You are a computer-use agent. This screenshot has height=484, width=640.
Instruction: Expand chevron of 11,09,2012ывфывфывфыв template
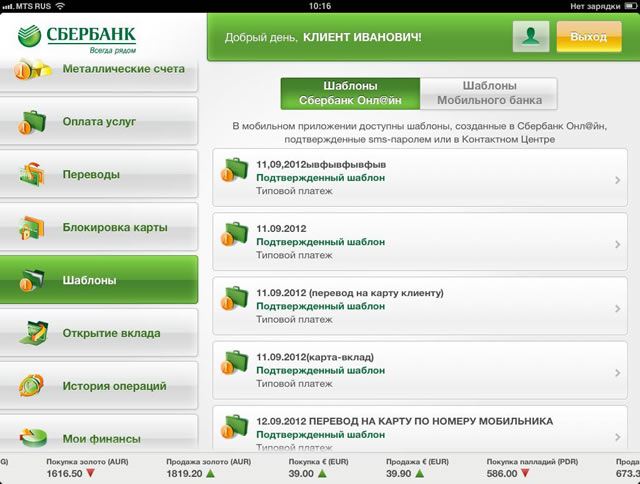(618, 180)
